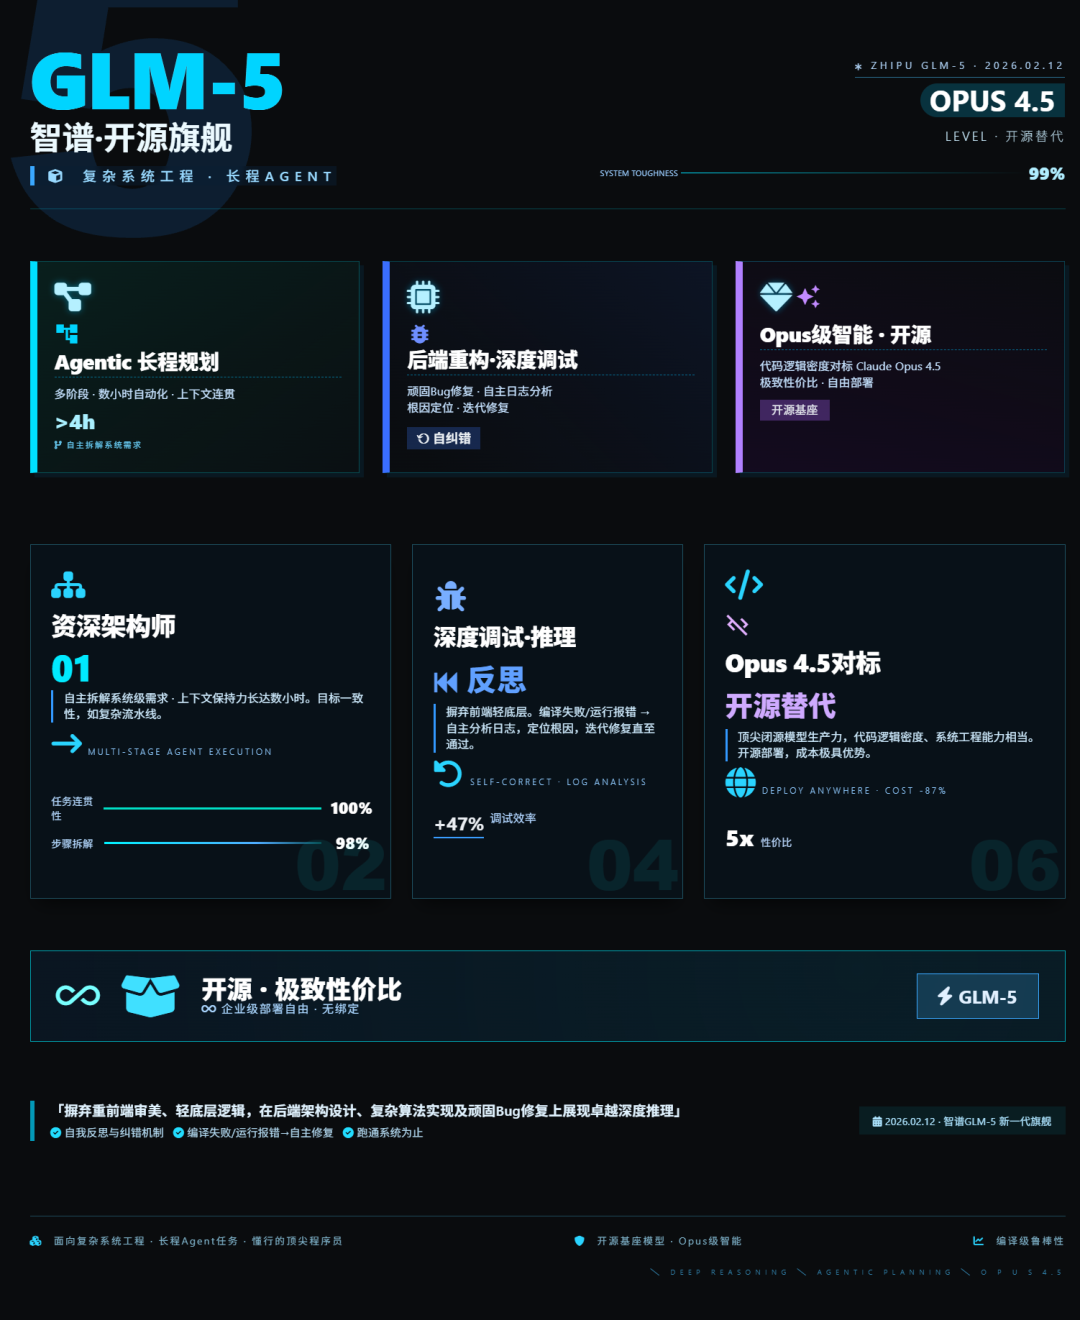Click the 开源基座 tag

(x=794, y=410)
